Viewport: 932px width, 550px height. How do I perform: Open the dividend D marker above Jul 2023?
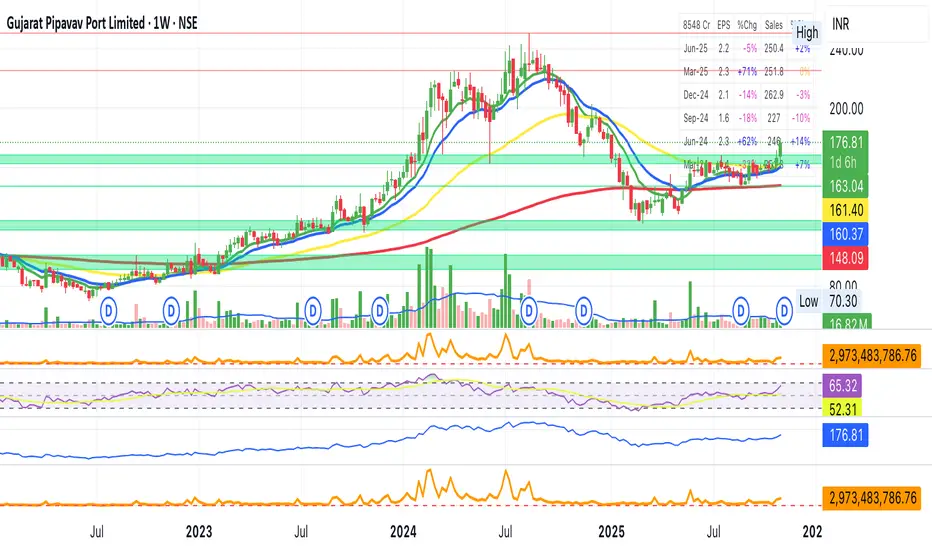pyautogui.click(x=314, y=313)
